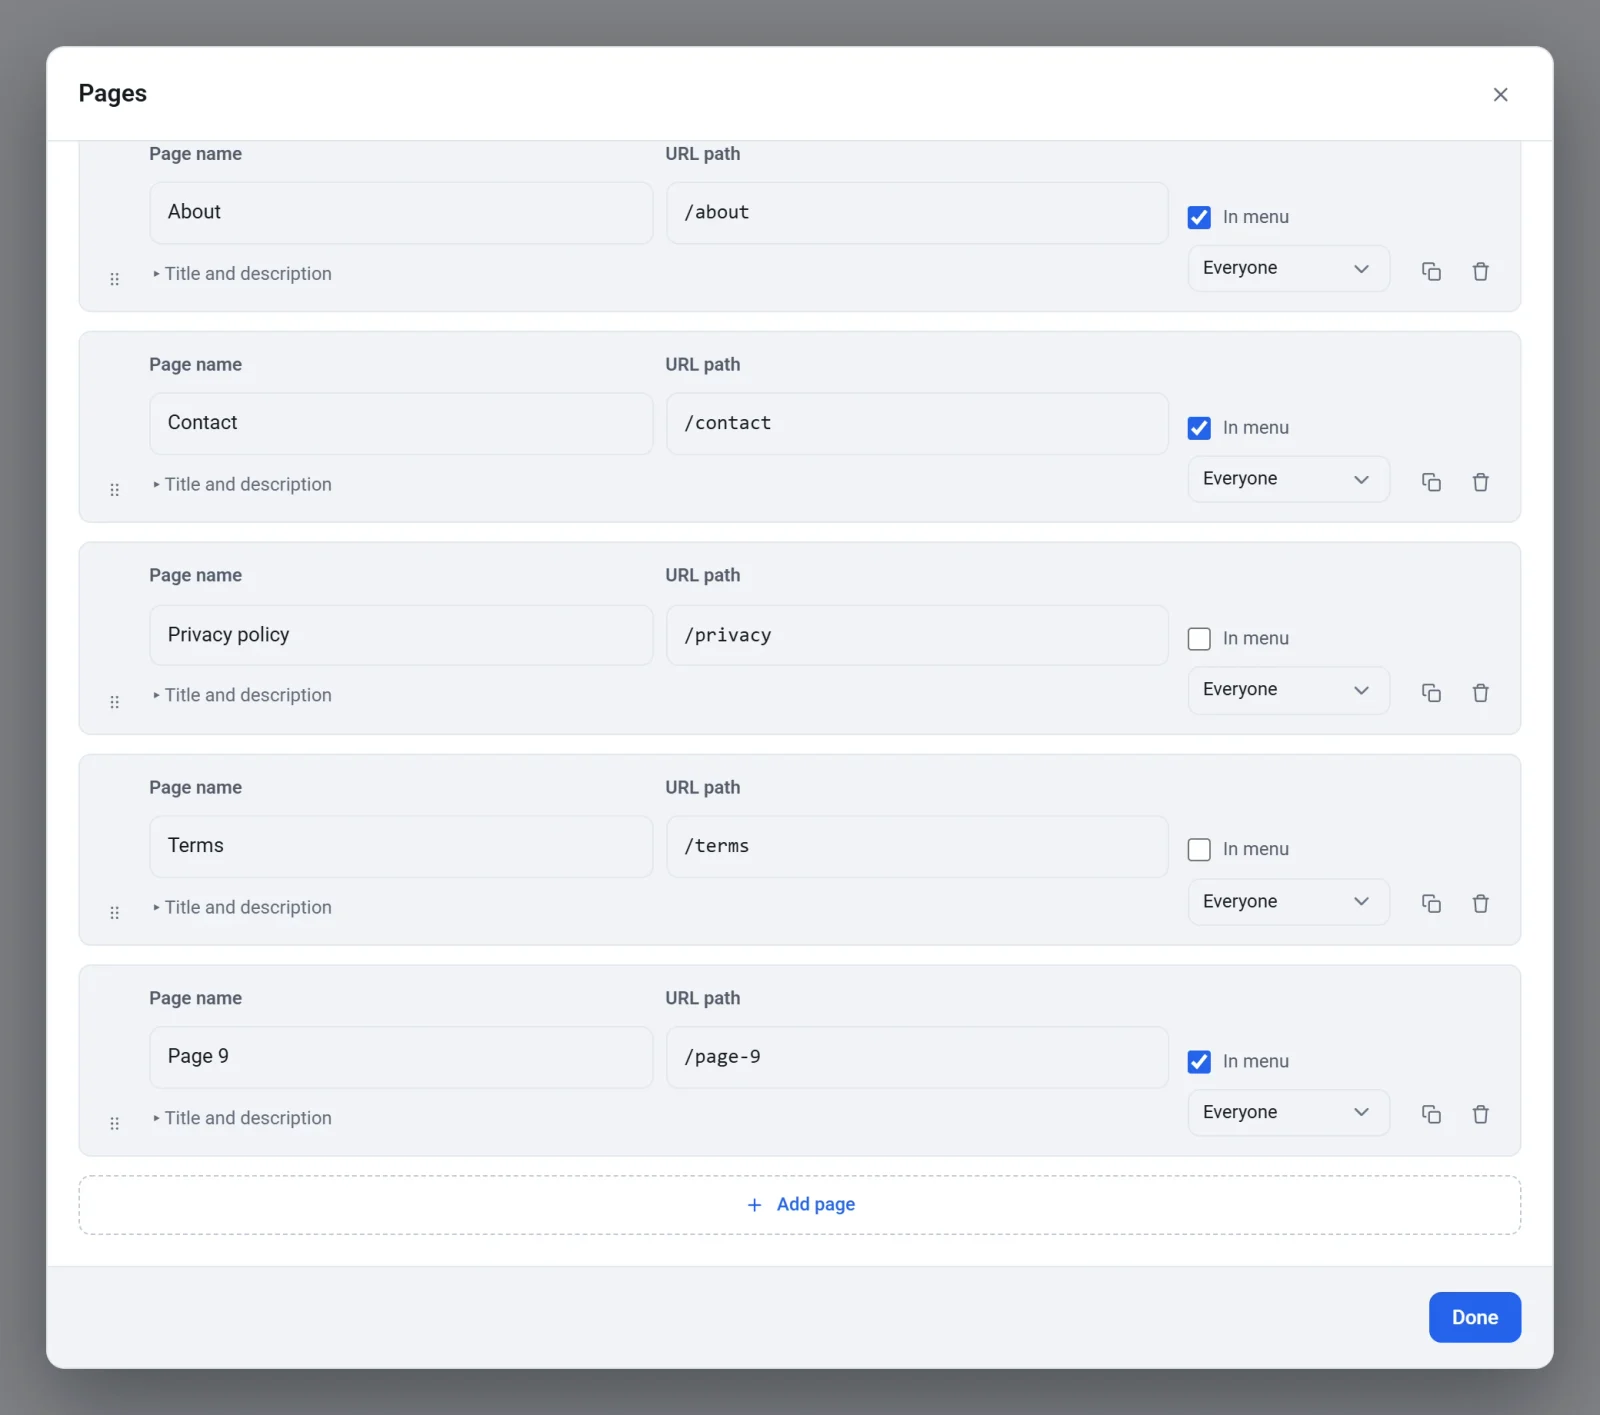The width and height of the screenshot is (1600, 1415).
Task: Delete the Contact page
Action: coord(1480,482)
